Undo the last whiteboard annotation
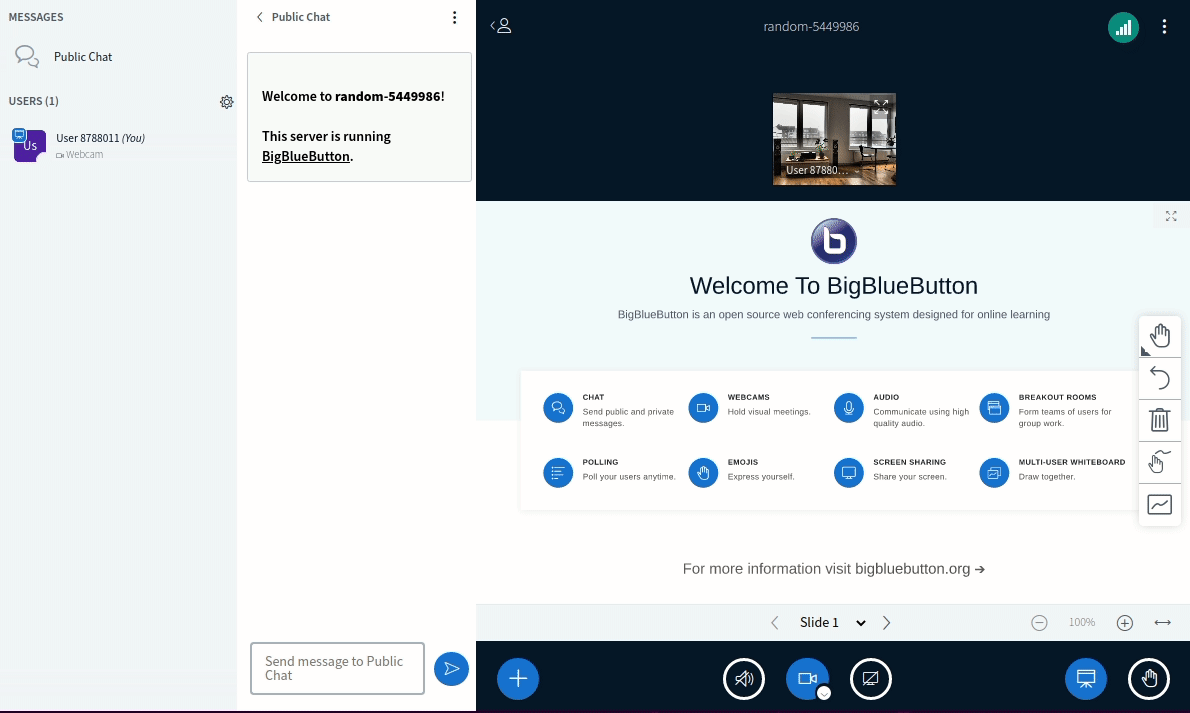1190x713 pixels. pos(1160,378)
